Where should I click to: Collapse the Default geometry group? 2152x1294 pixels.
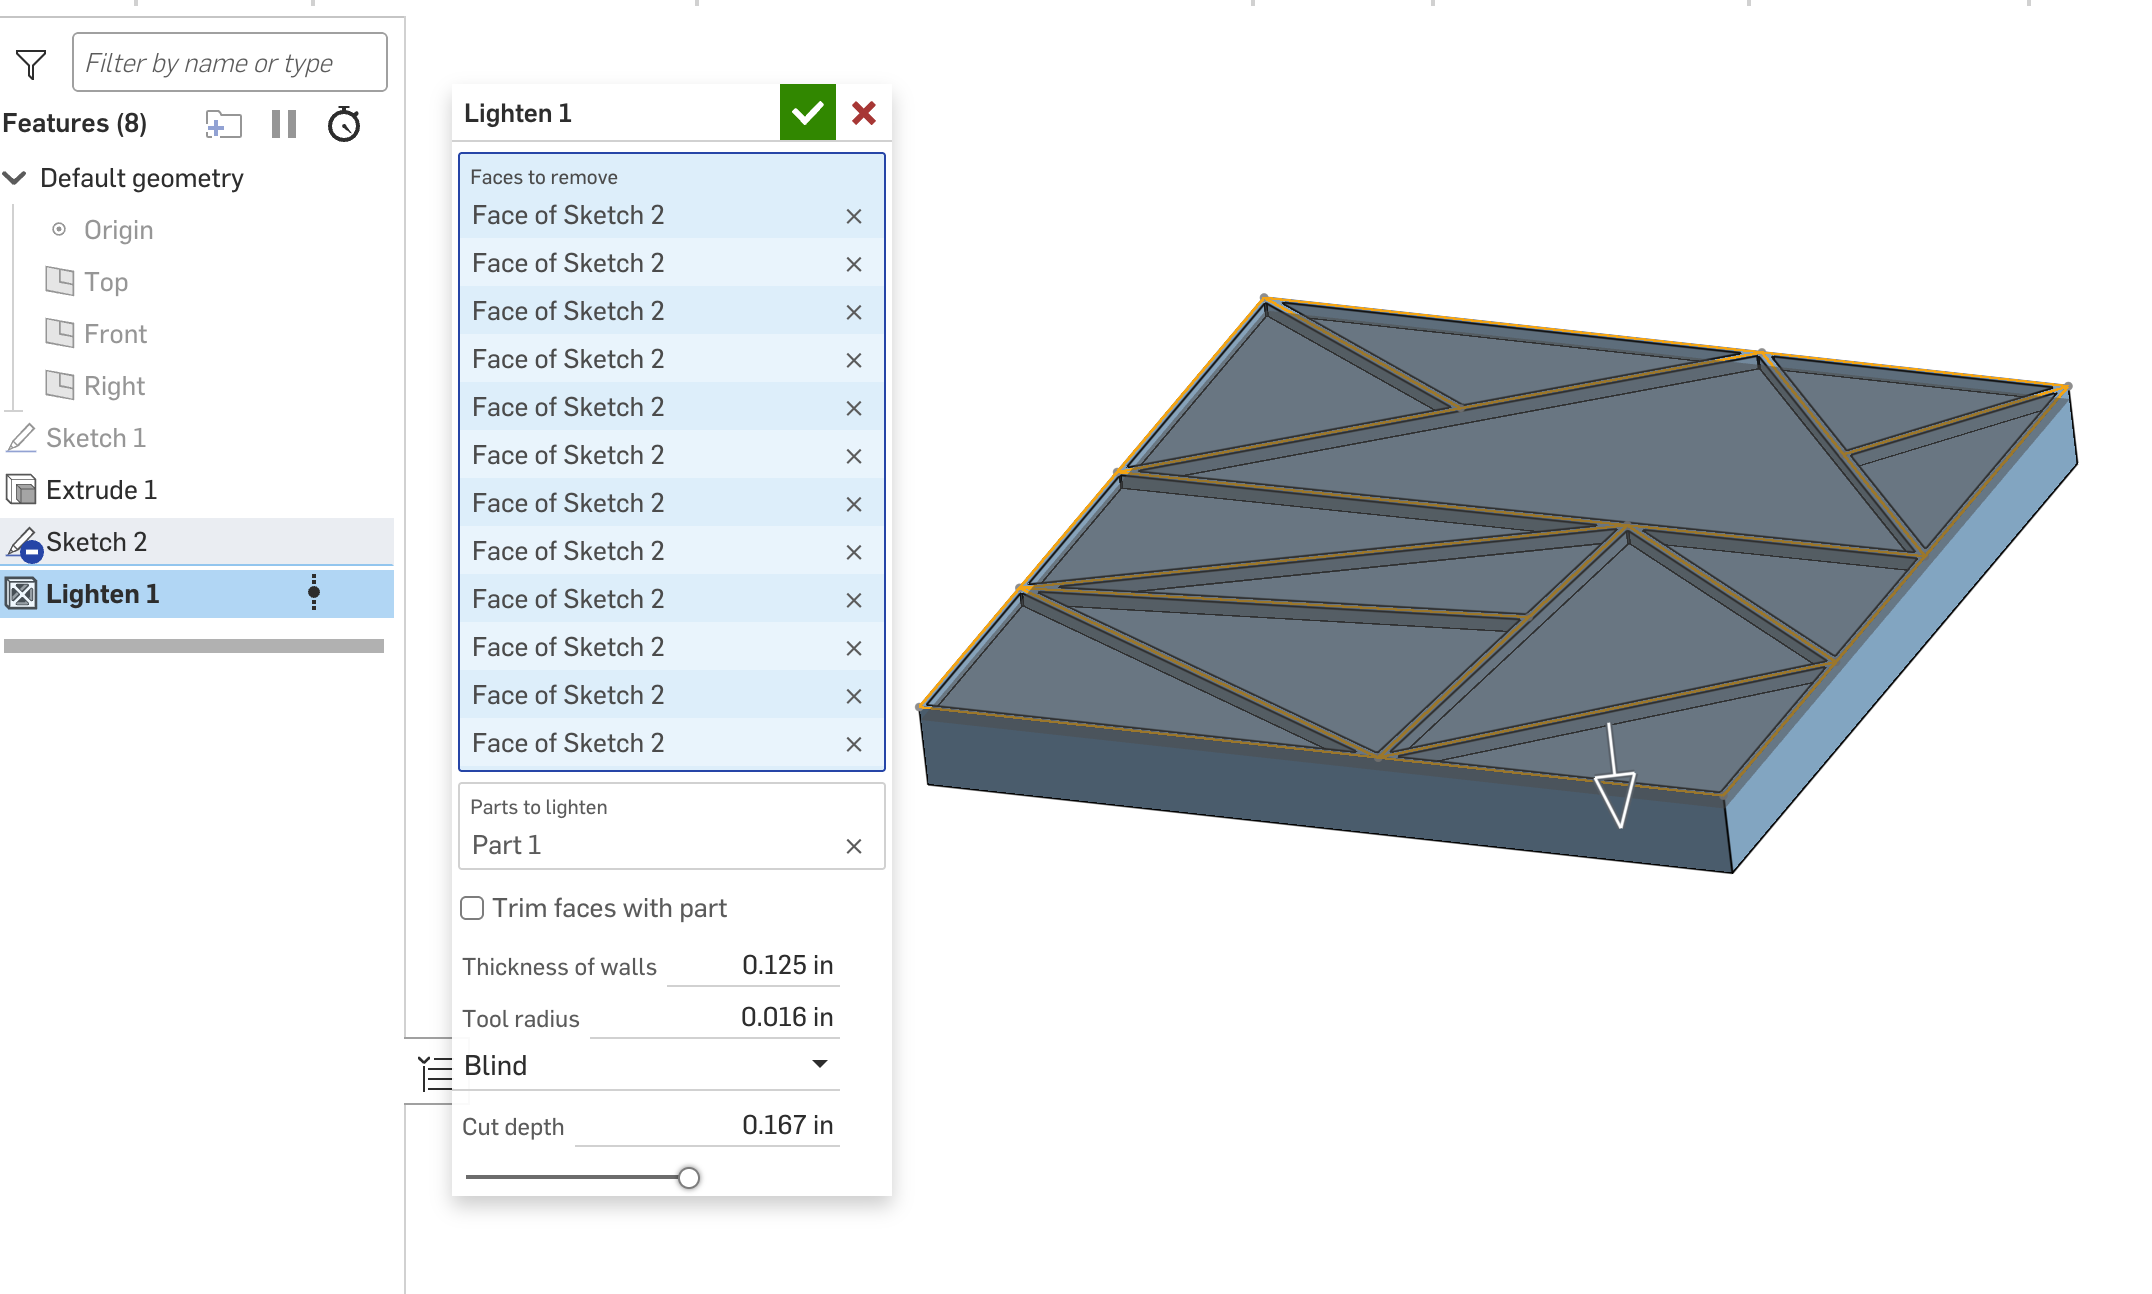tap(15, 178)
